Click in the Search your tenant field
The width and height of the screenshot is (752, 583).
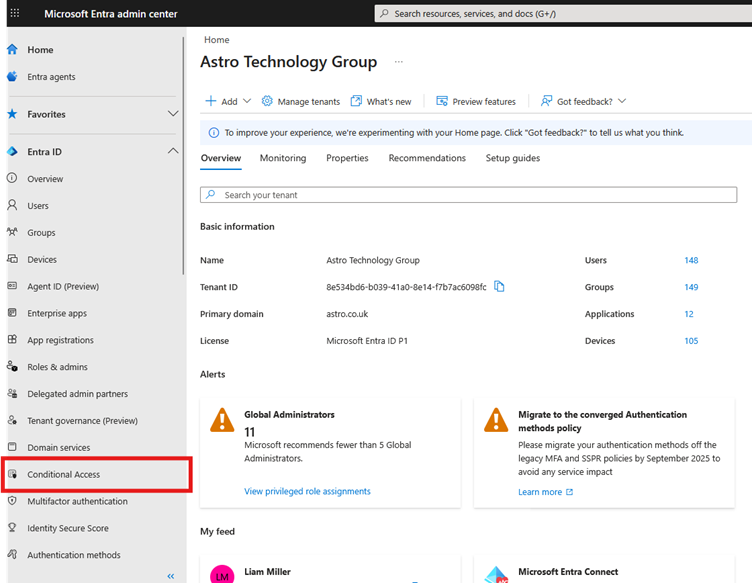tap(469, 195)
